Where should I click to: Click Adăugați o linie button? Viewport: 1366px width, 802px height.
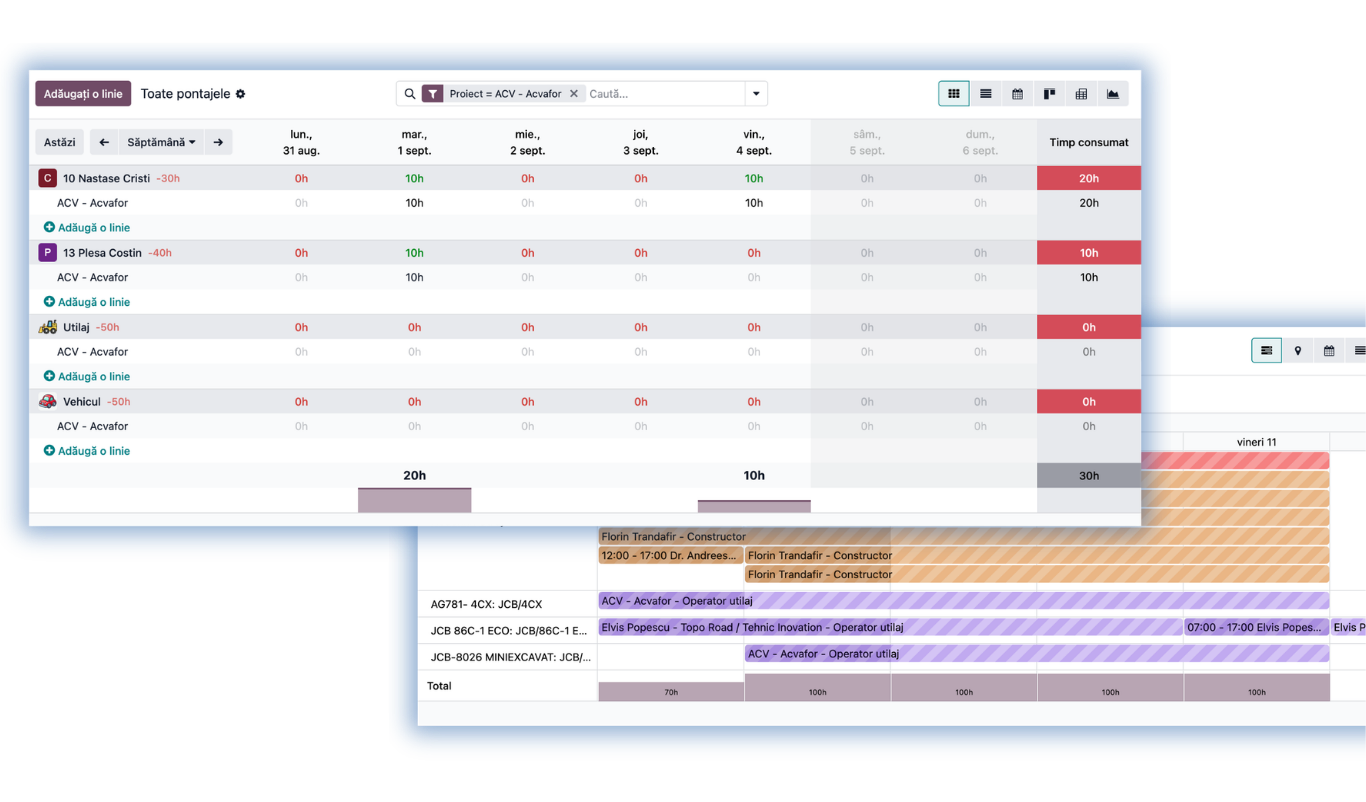(x=83, y=94)
